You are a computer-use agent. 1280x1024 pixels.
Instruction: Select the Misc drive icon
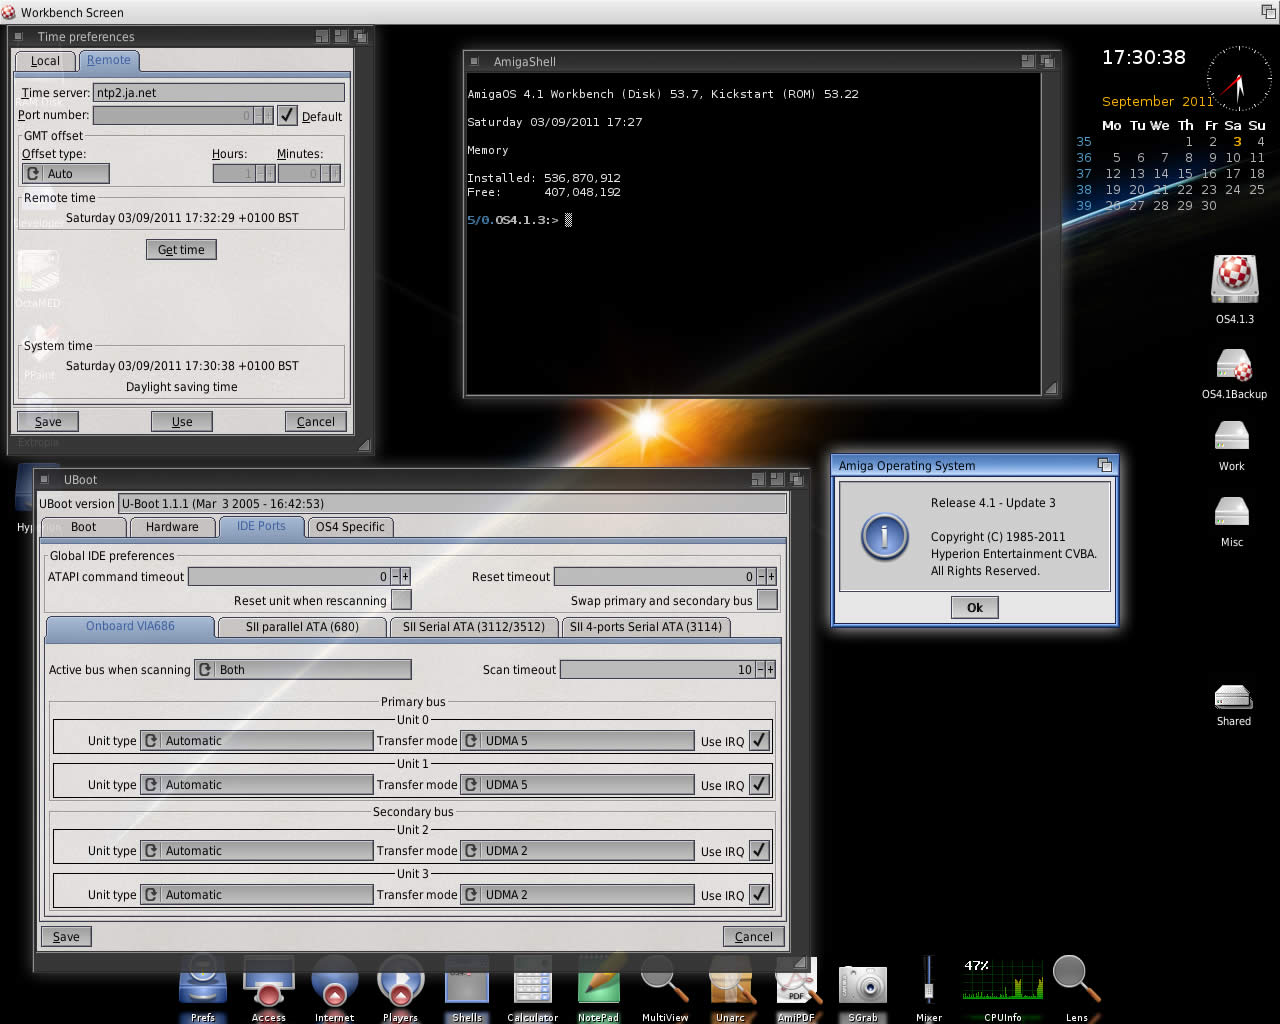coord(1232,512)
